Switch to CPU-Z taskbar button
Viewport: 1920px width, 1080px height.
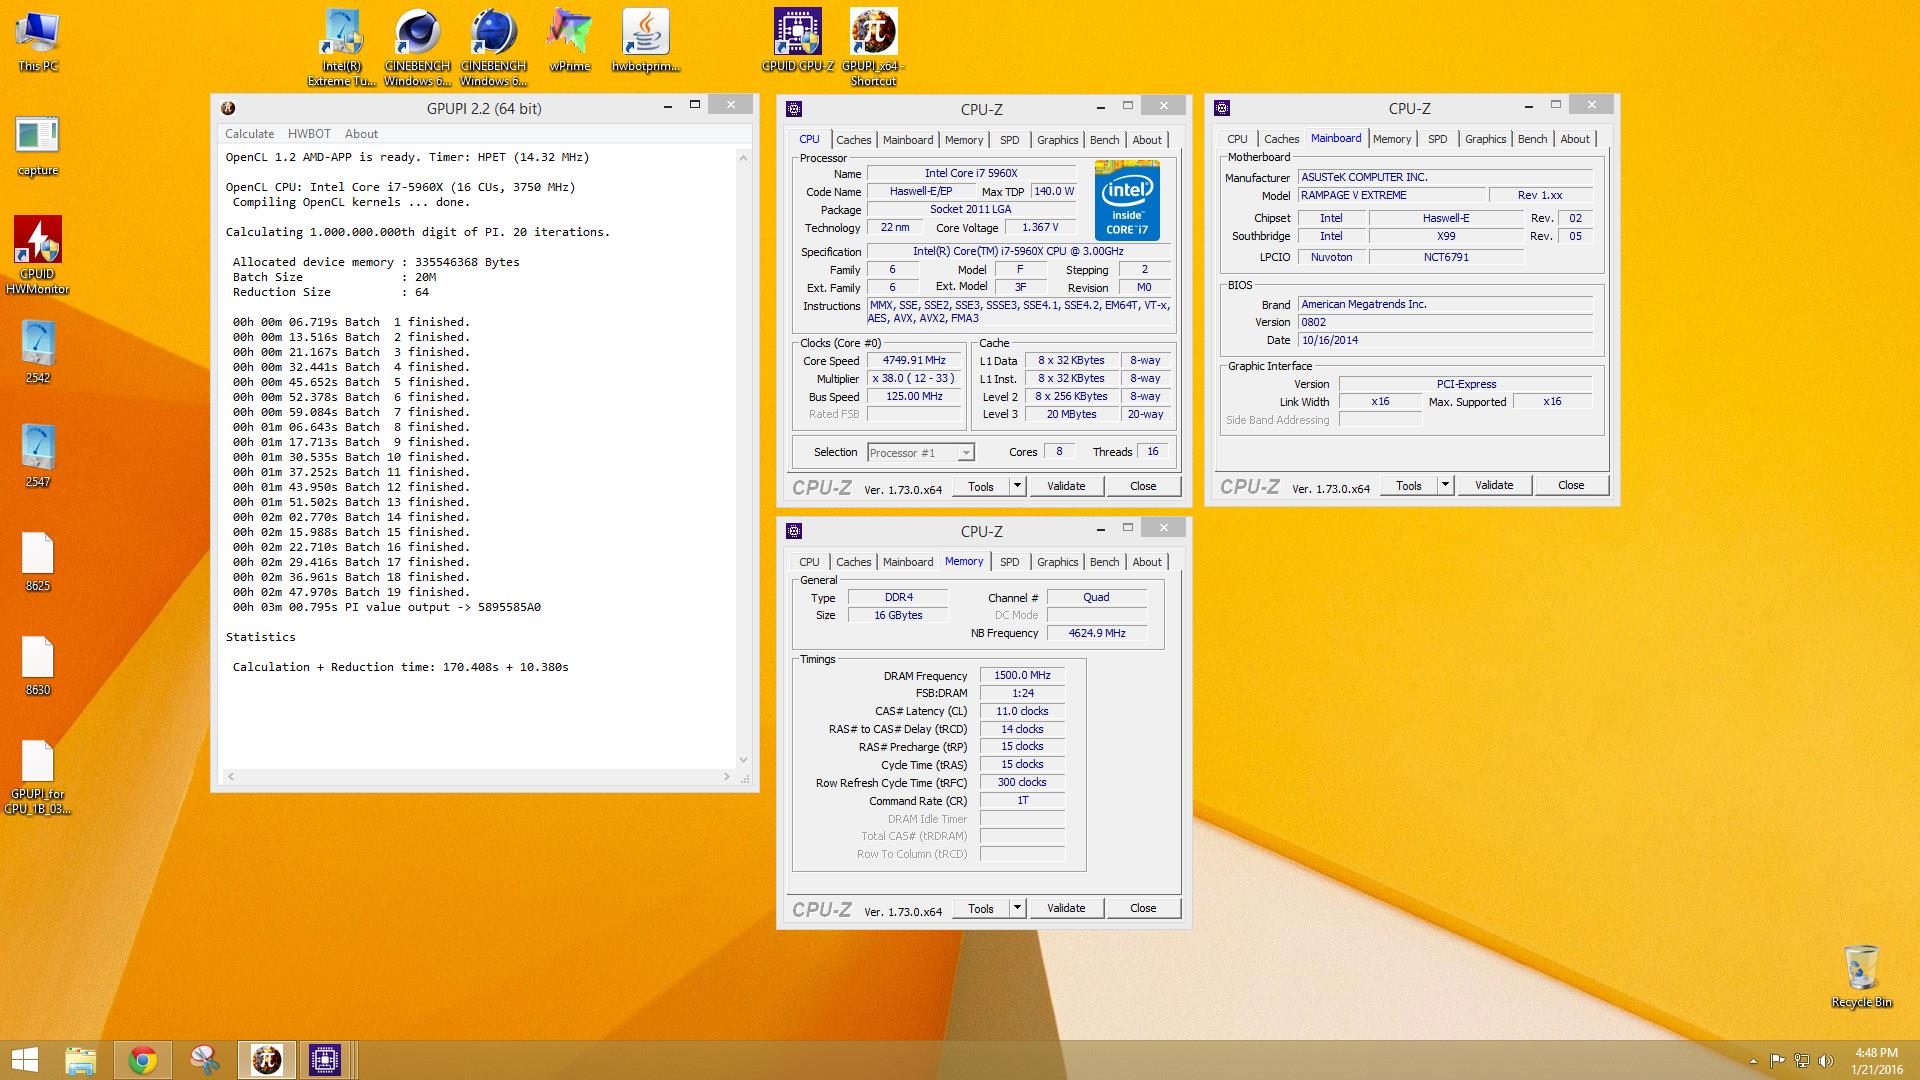(x=325, y=1060)
